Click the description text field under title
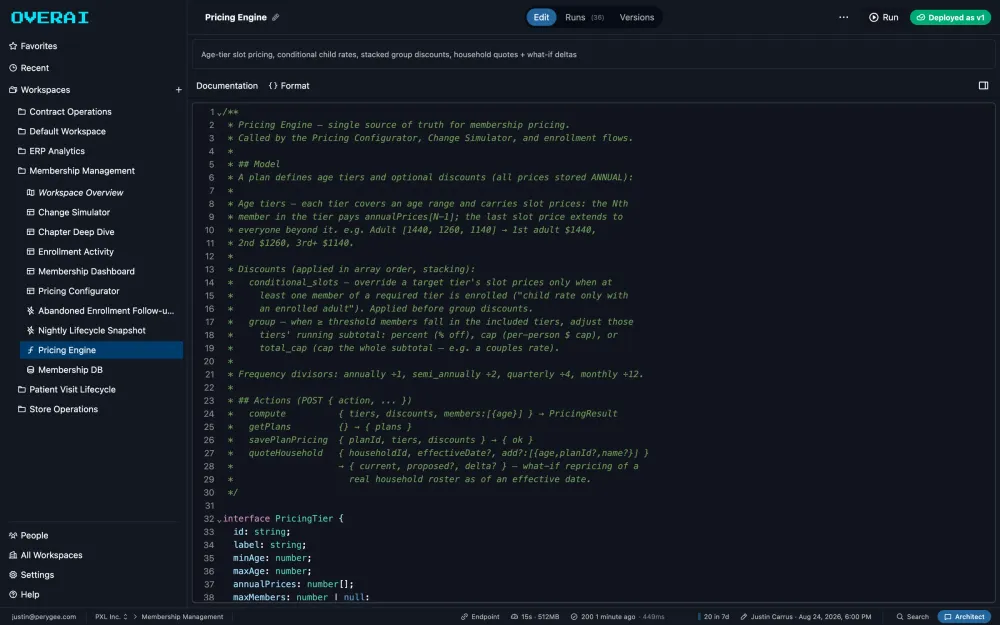 (x=593, y=55)
